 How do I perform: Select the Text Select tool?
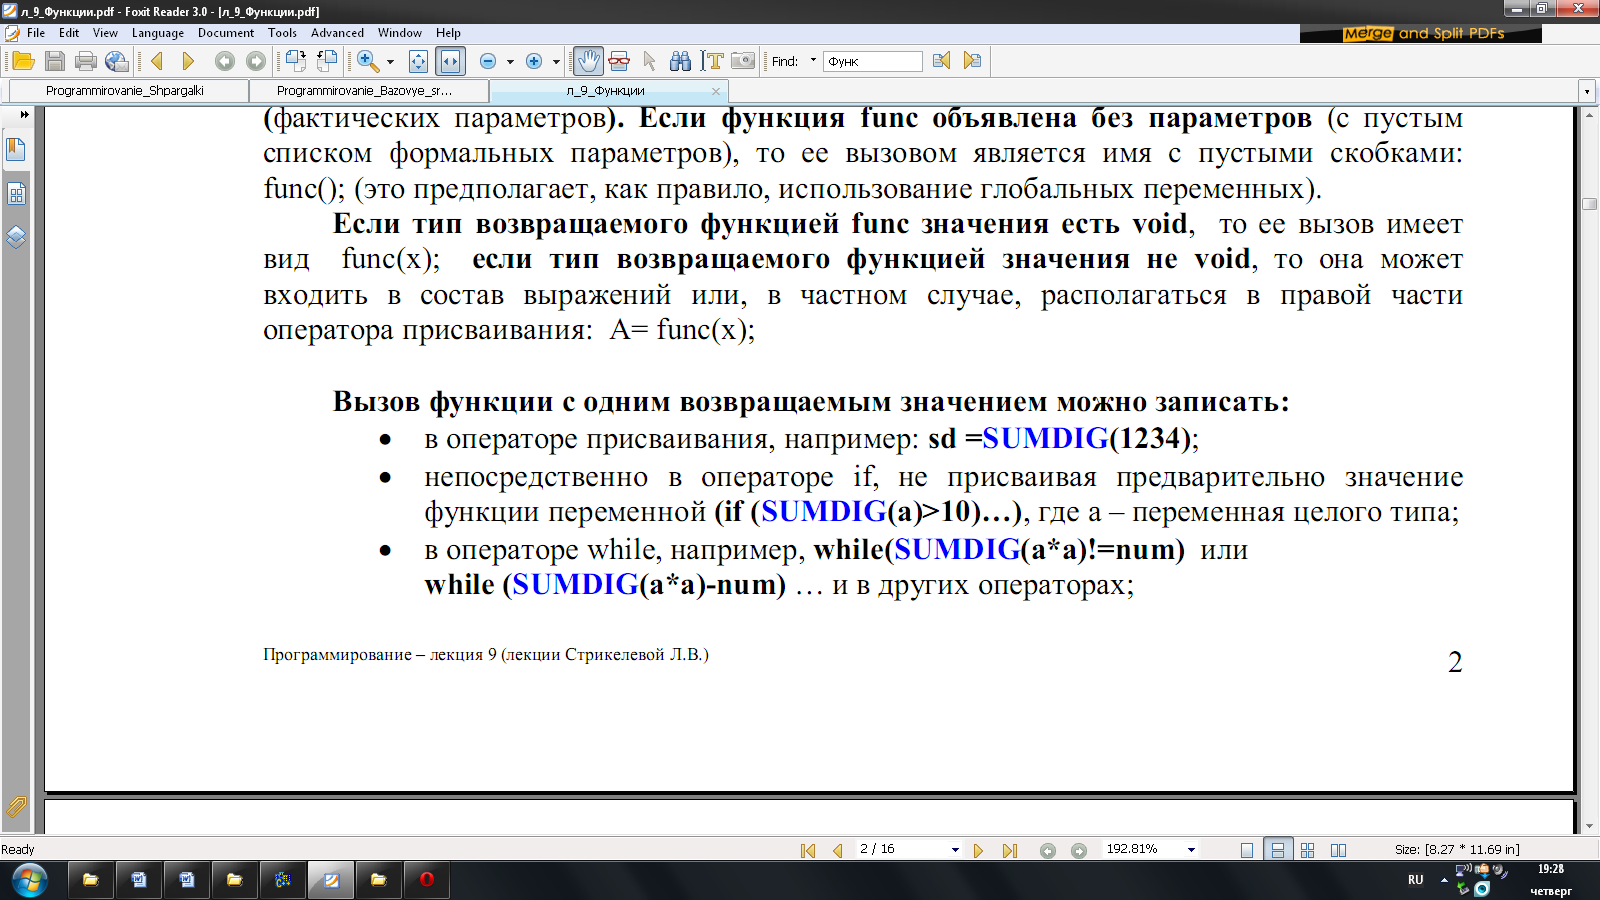point(712,61)
